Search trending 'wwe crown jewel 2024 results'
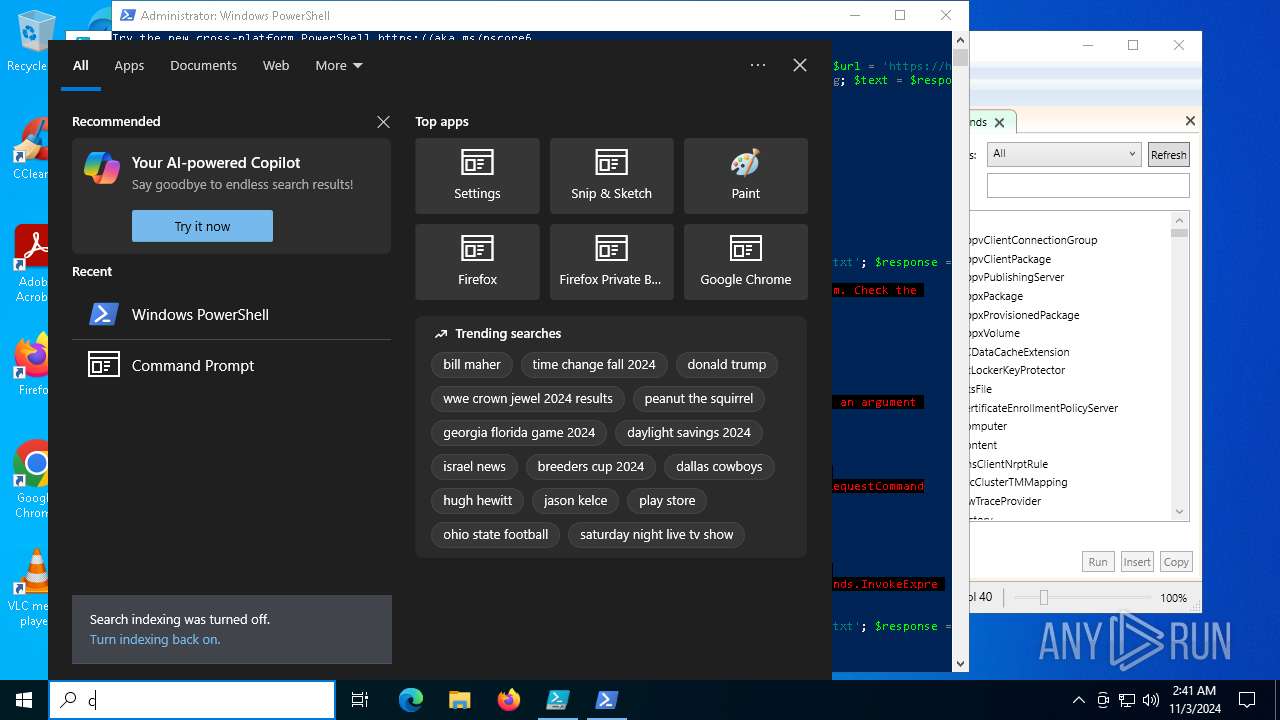 (x=528, y=399)
